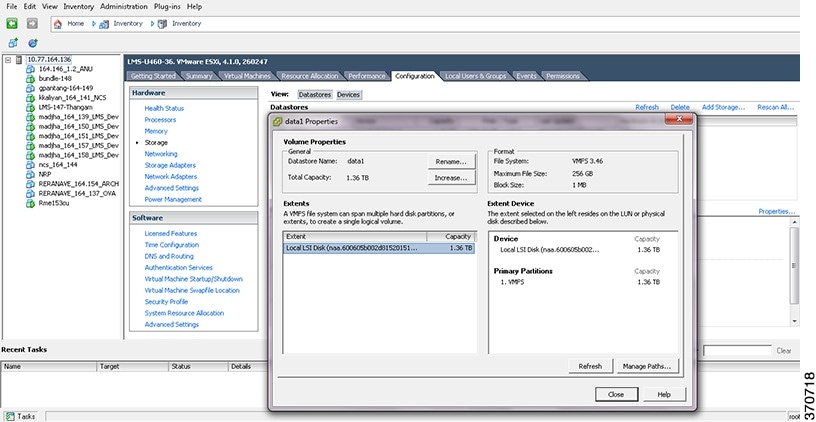Switch to the Events tab

point(526,76)
